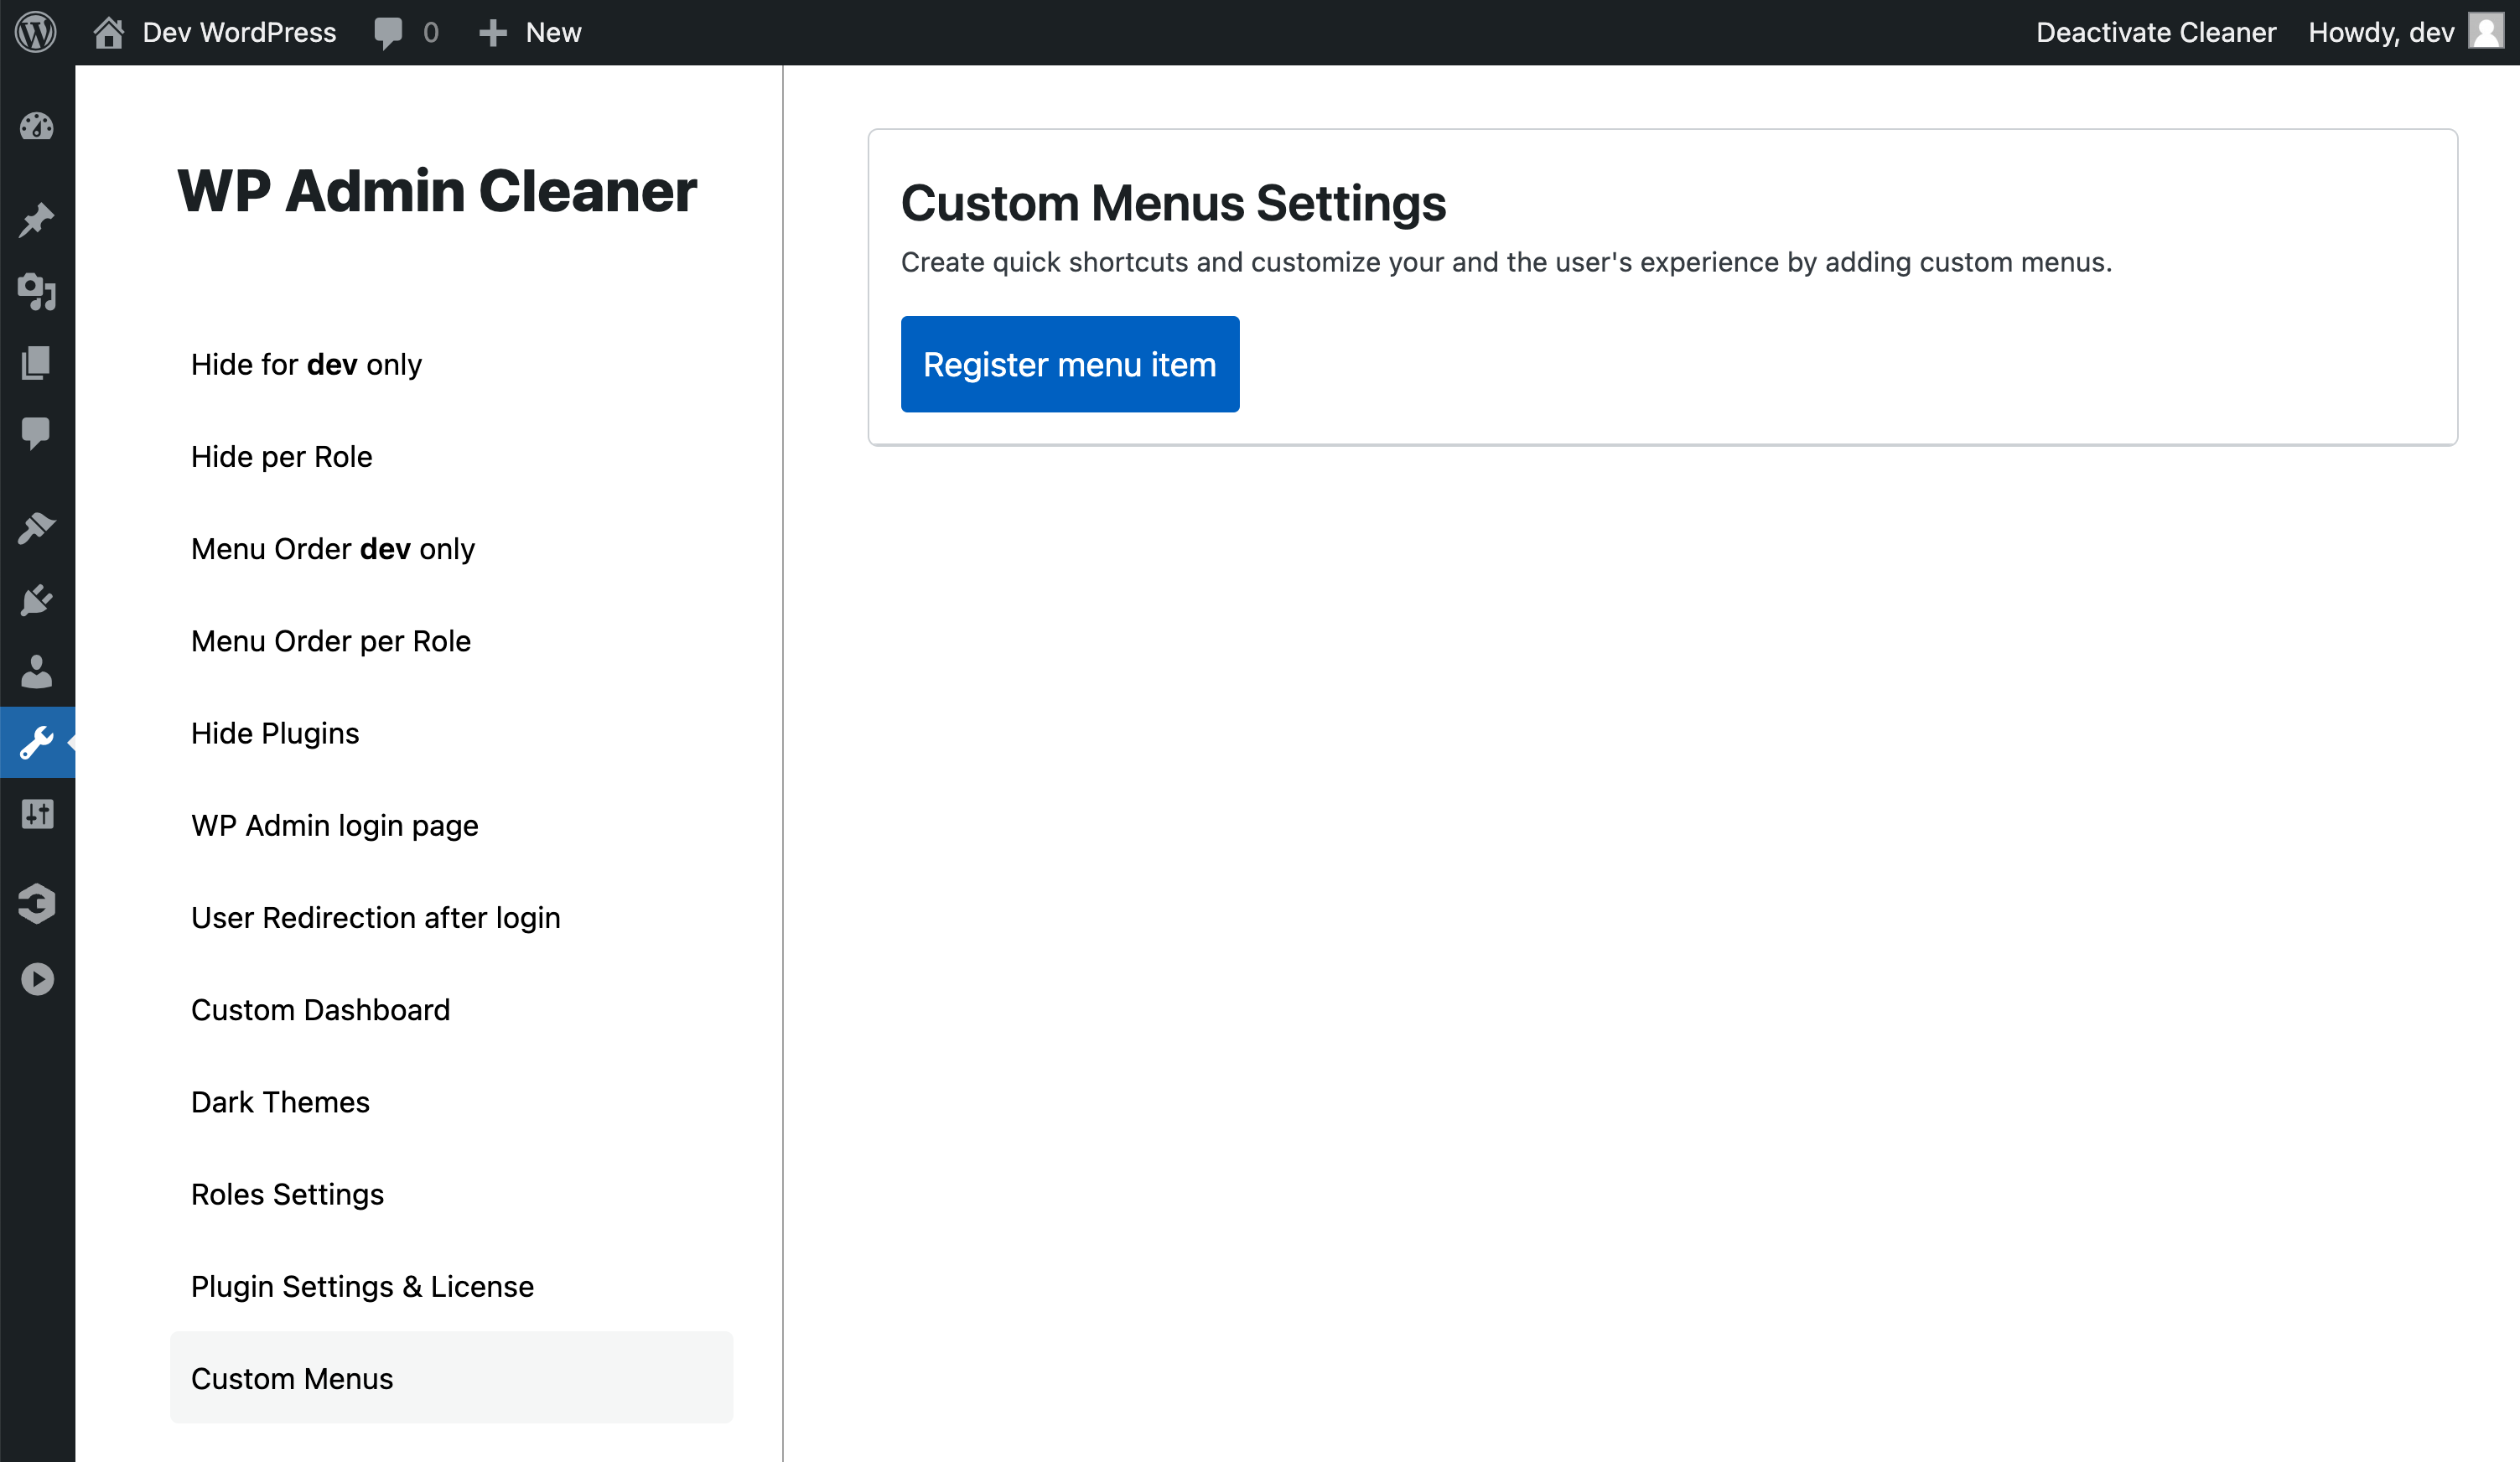Screen dimensions: 2520x1462
Task: Go to Roles Settings
Action: click(287, 1194)
